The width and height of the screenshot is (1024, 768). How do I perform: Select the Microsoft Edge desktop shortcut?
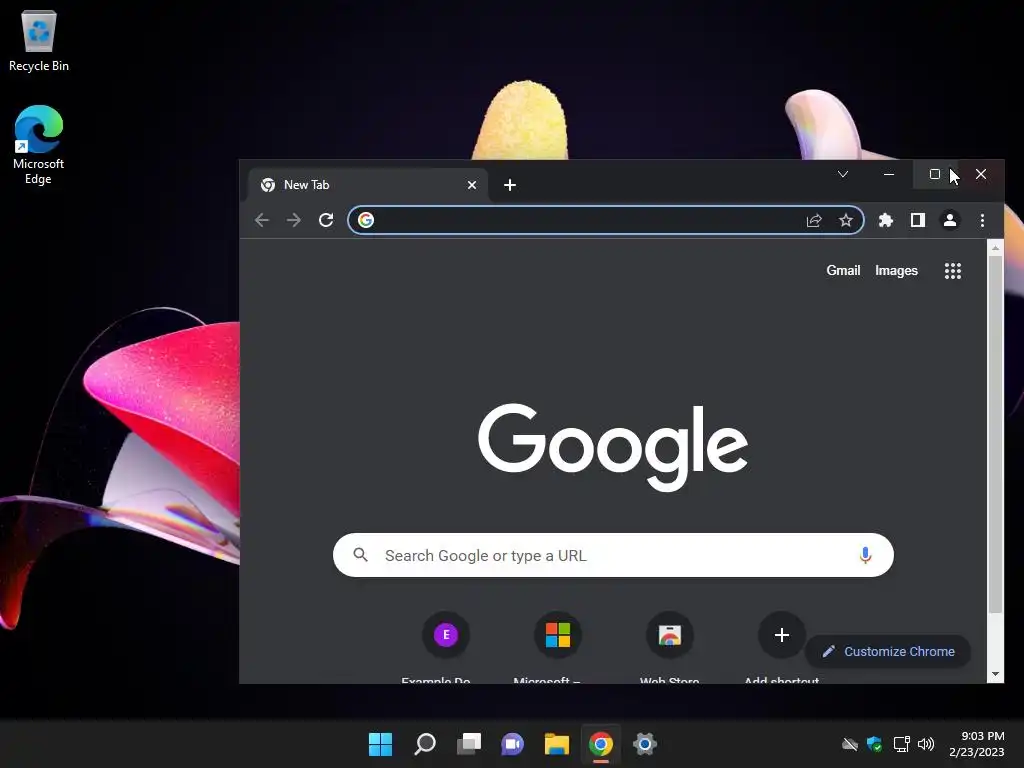39,145
